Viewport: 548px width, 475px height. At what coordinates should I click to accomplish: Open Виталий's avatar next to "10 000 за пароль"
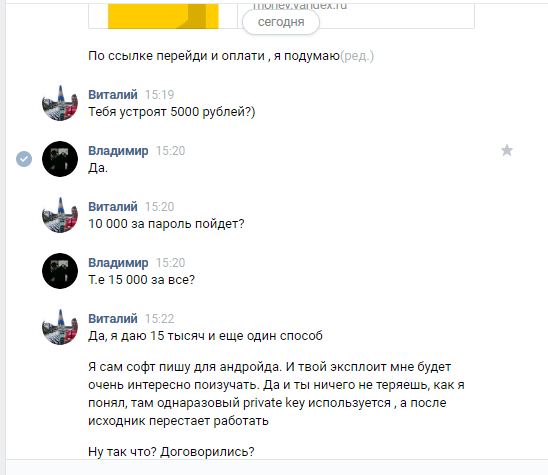pyautogui.click(x=60, y=215)
